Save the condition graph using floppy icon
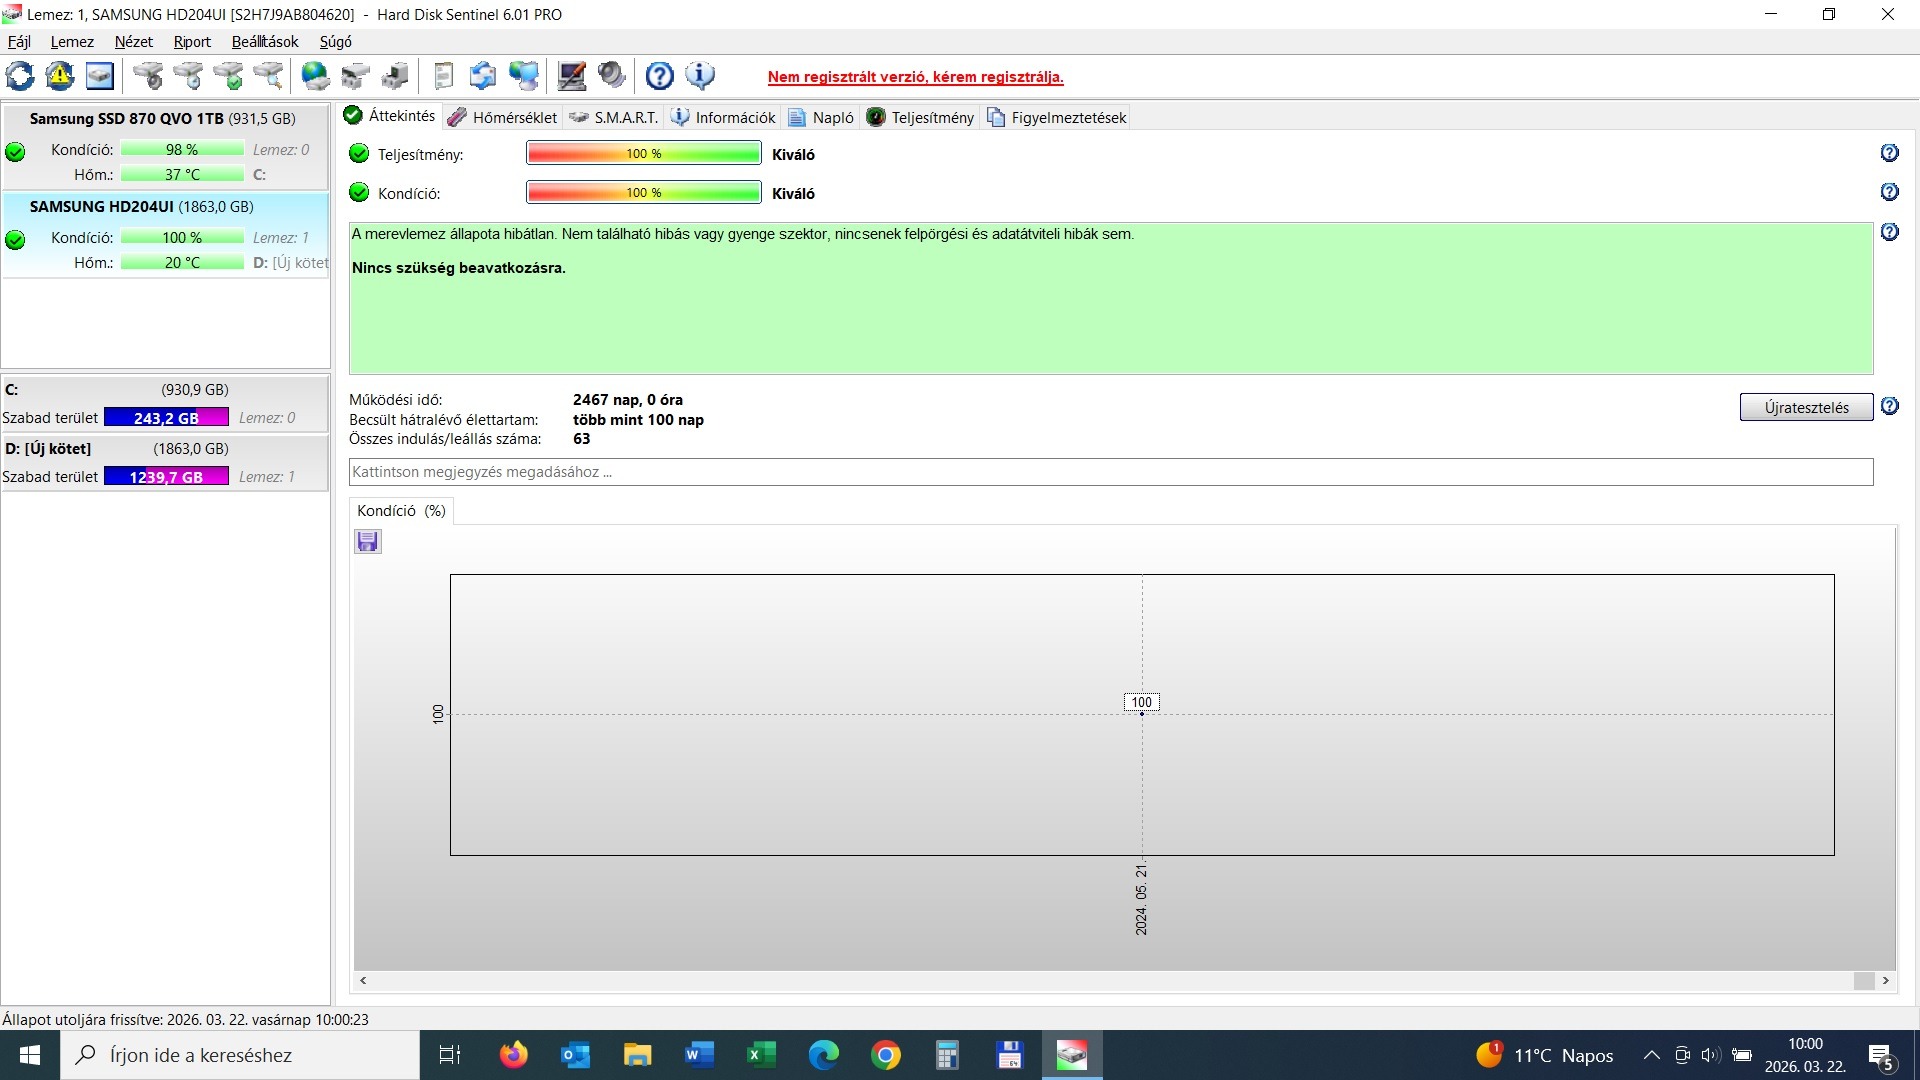 [x=368, y=542]
